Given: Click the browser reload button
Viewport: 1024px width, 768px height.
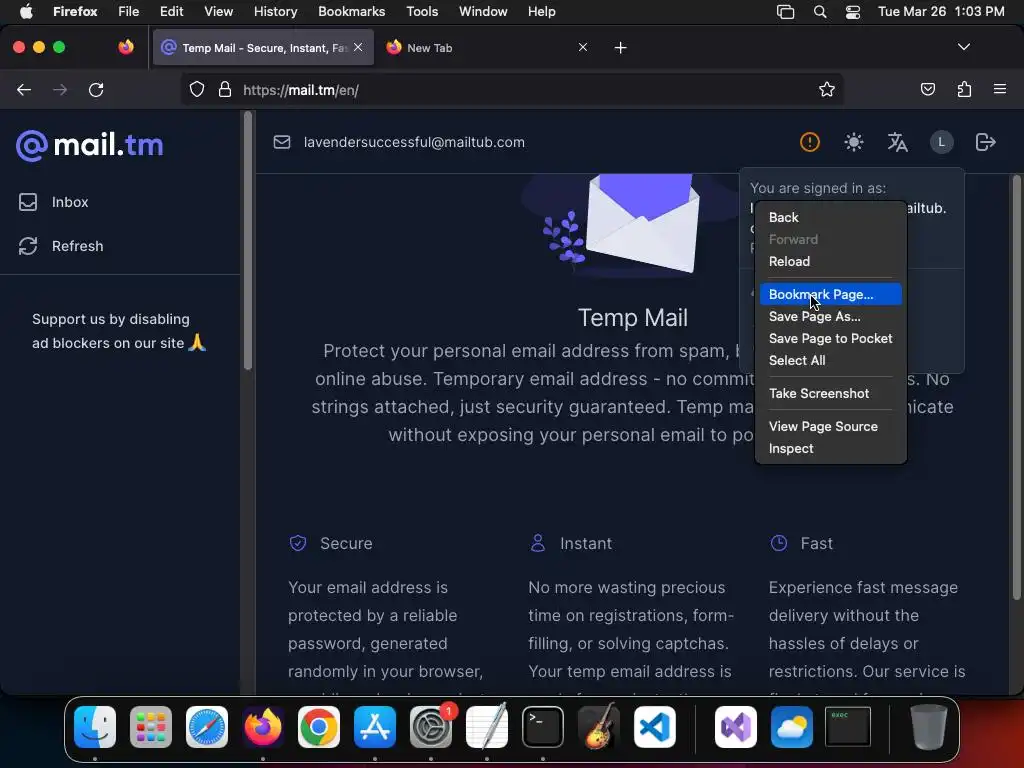Looking at the screenshot, I should click(x=96, y=89).
